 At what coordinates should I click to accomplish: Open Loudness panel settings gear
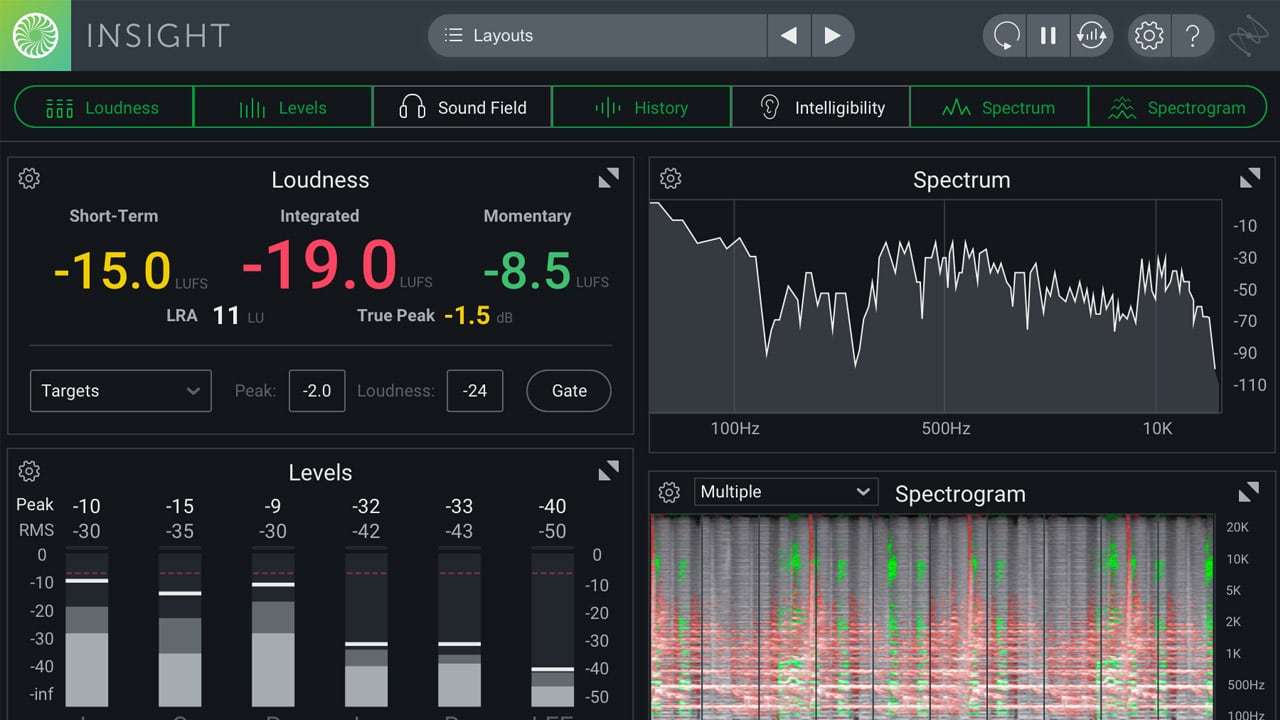[30, 179]
